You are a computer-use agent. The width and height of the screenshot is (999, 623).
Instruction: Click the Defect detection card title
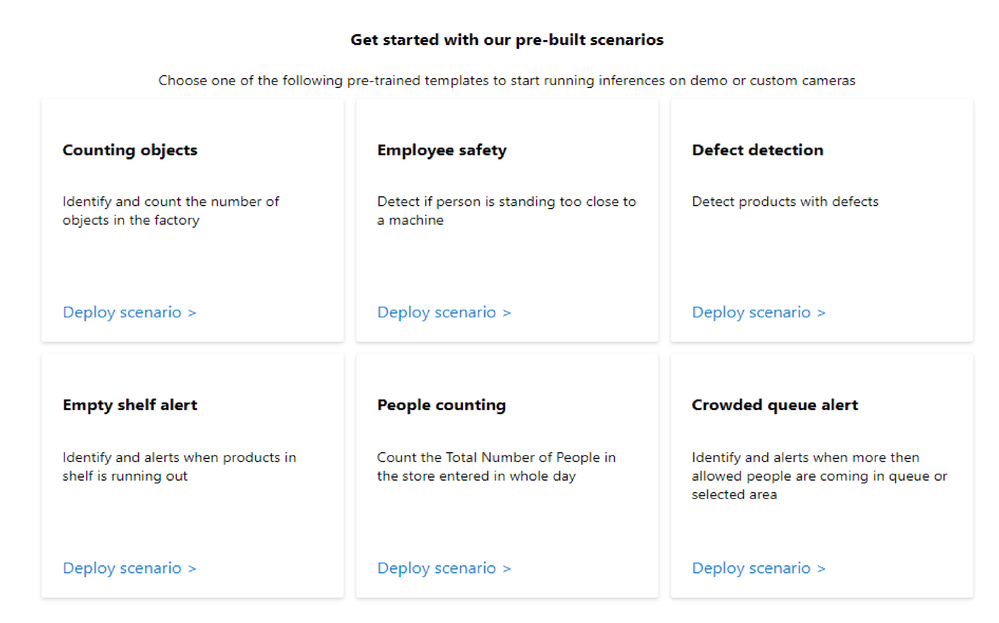click(757, 150)
